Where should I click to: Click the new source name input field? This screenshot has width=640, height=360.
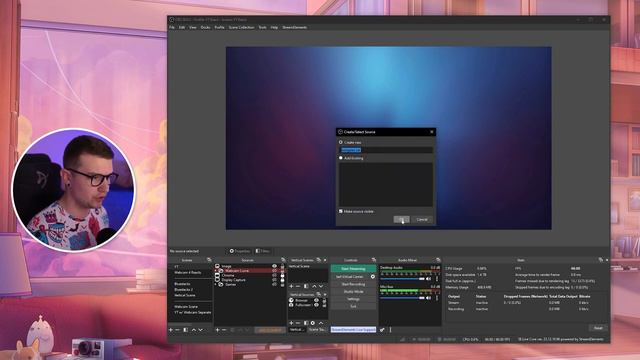[386, 150]
